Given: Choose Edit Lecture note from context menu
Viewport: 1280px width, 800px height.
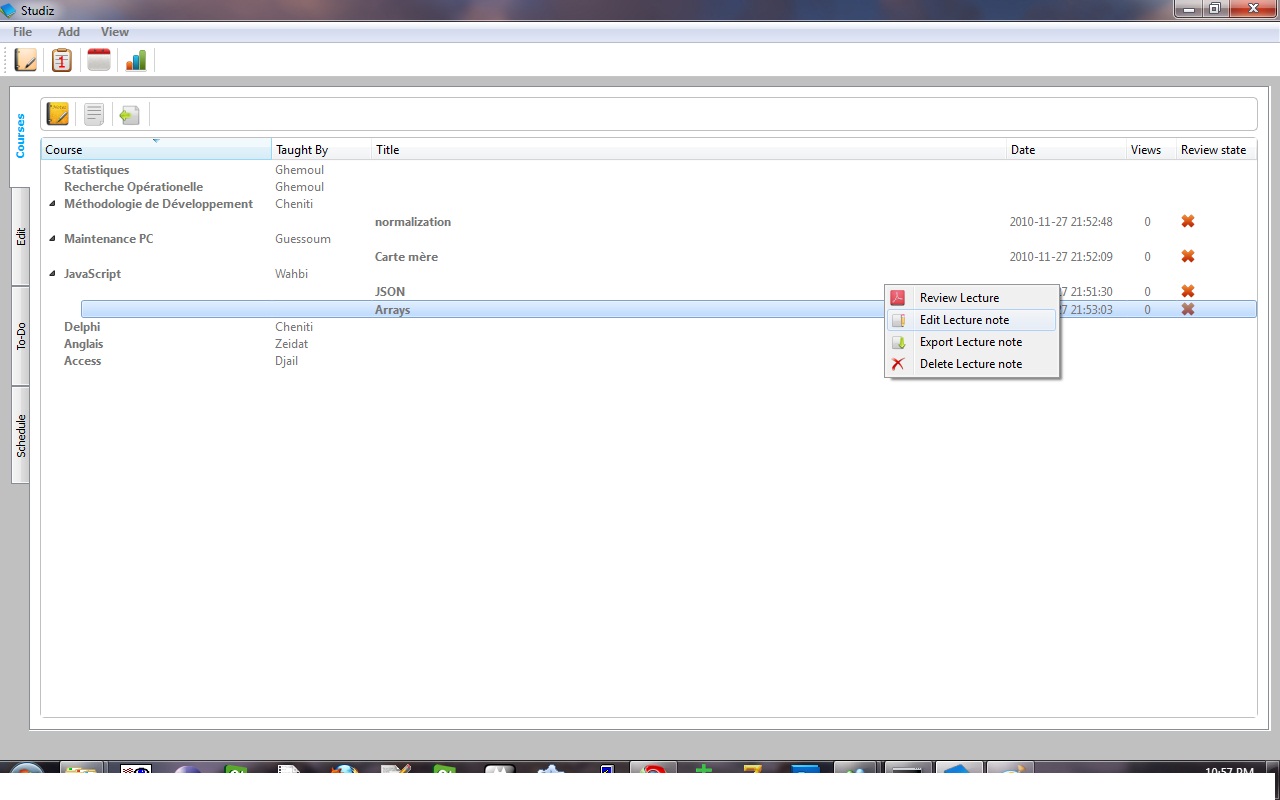Looking at the screenshot, I should click(971, 320).
